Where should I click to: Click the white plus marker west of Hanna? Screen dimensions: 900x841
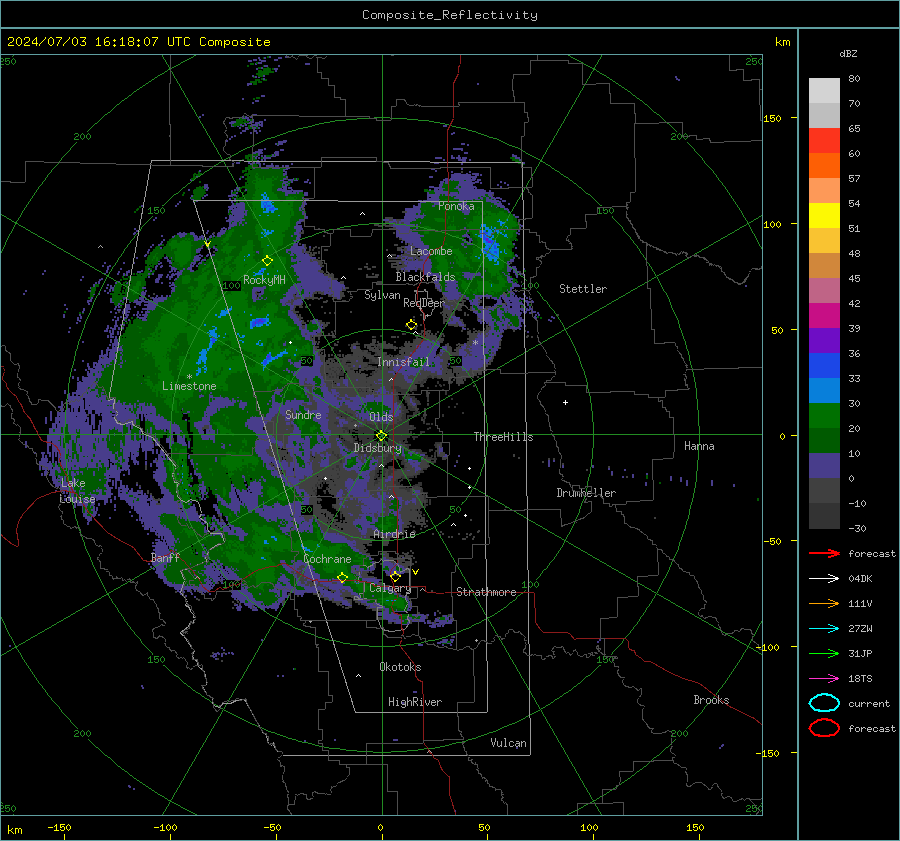coord(565,402)
